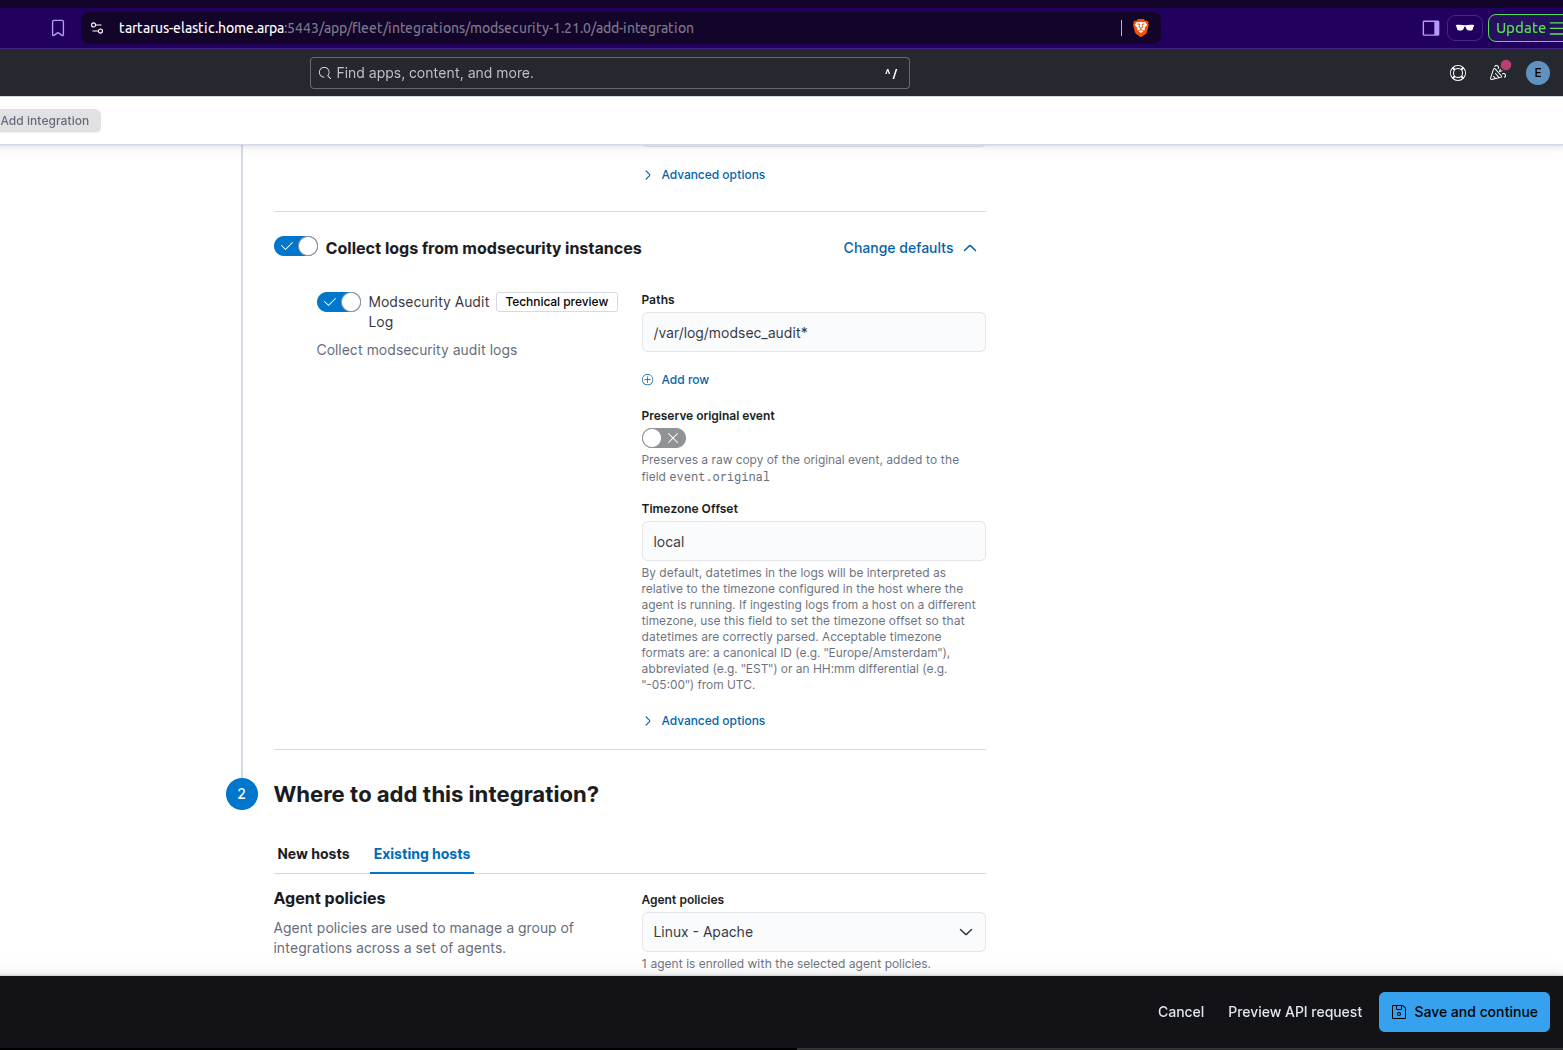1563x1050 pixels.
Task: Click the Add row plus icon
Action: (x=648, y=380)
